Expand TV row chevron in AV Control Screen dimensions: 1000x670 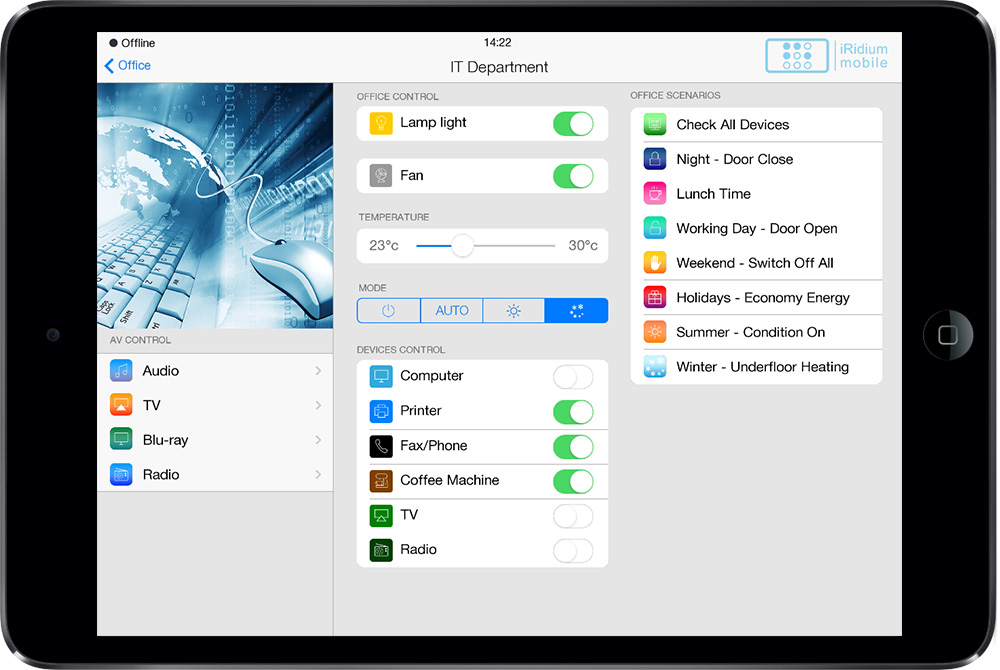coord(318,405)
